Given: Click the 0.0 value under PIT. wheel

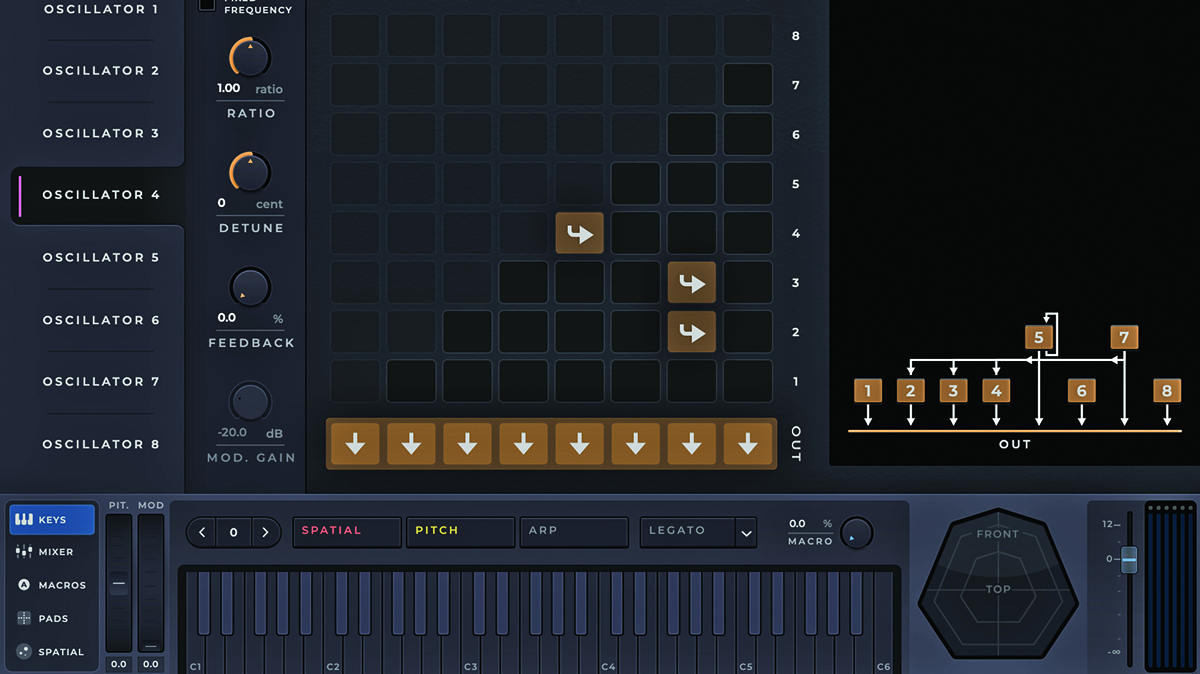Looking at the screenshot, I should click(119, 664).
